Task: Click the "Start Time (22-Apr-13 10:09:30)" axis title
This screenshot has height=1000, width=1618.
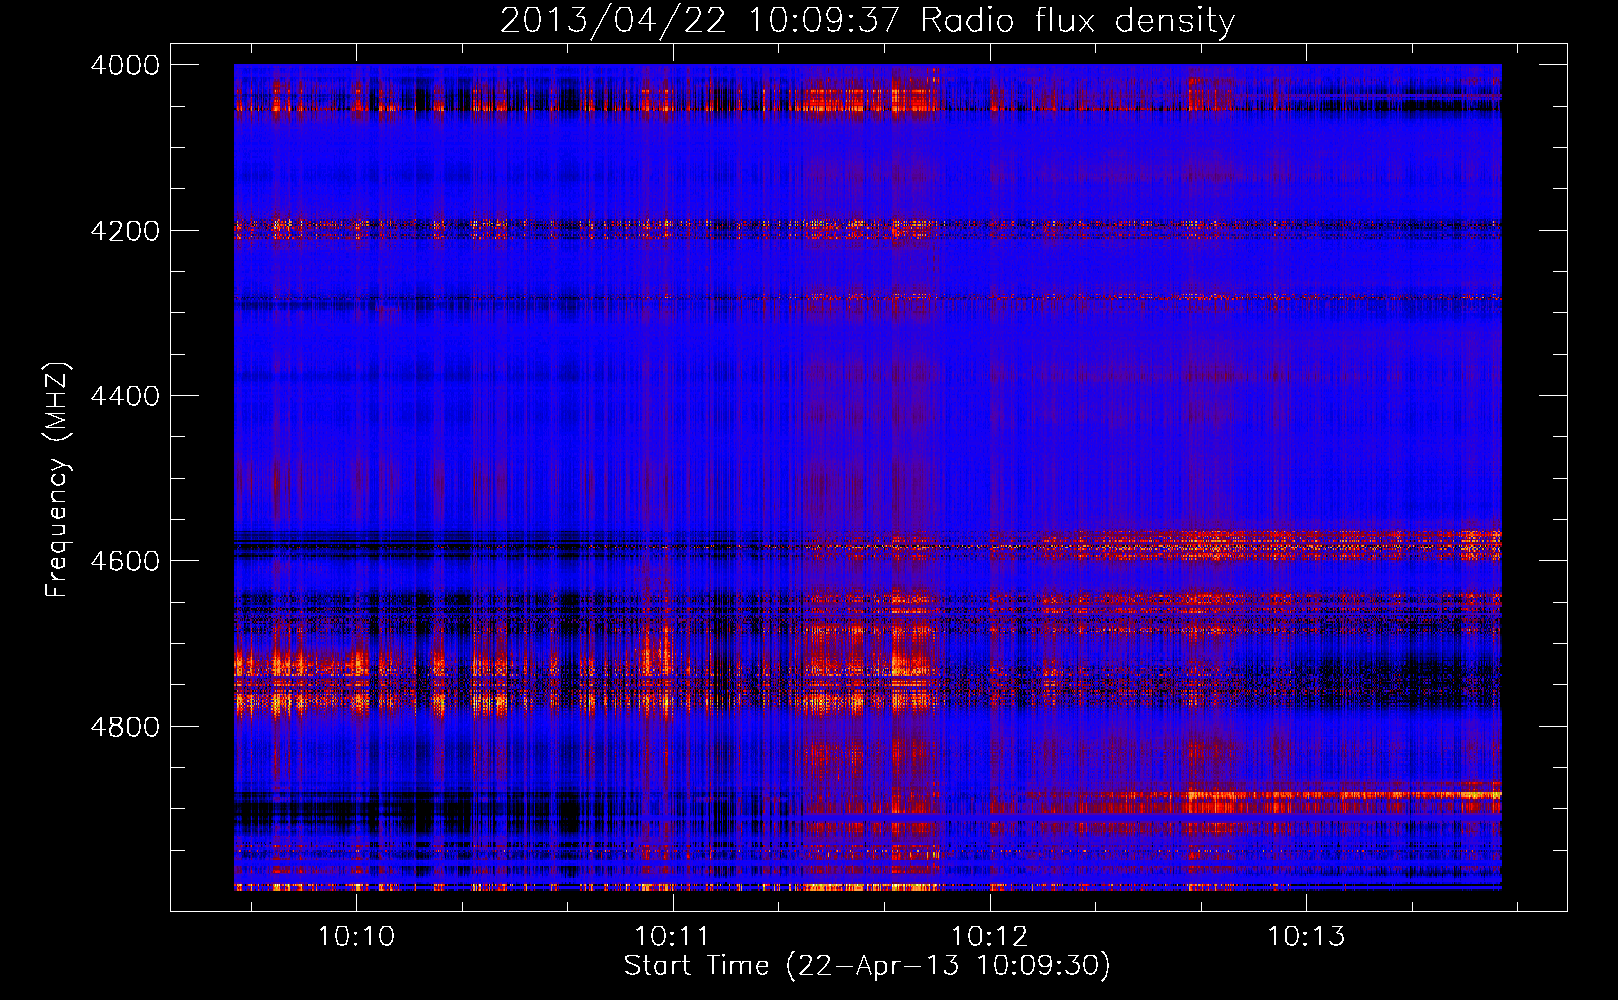Action: click(867, 966)
